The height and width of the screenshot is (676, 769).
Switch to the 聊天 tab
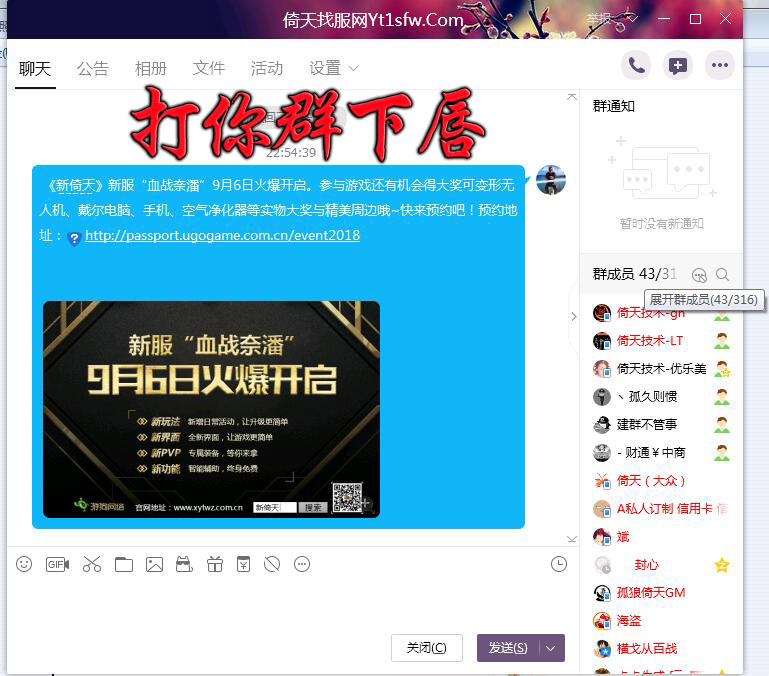coord(35,68)
